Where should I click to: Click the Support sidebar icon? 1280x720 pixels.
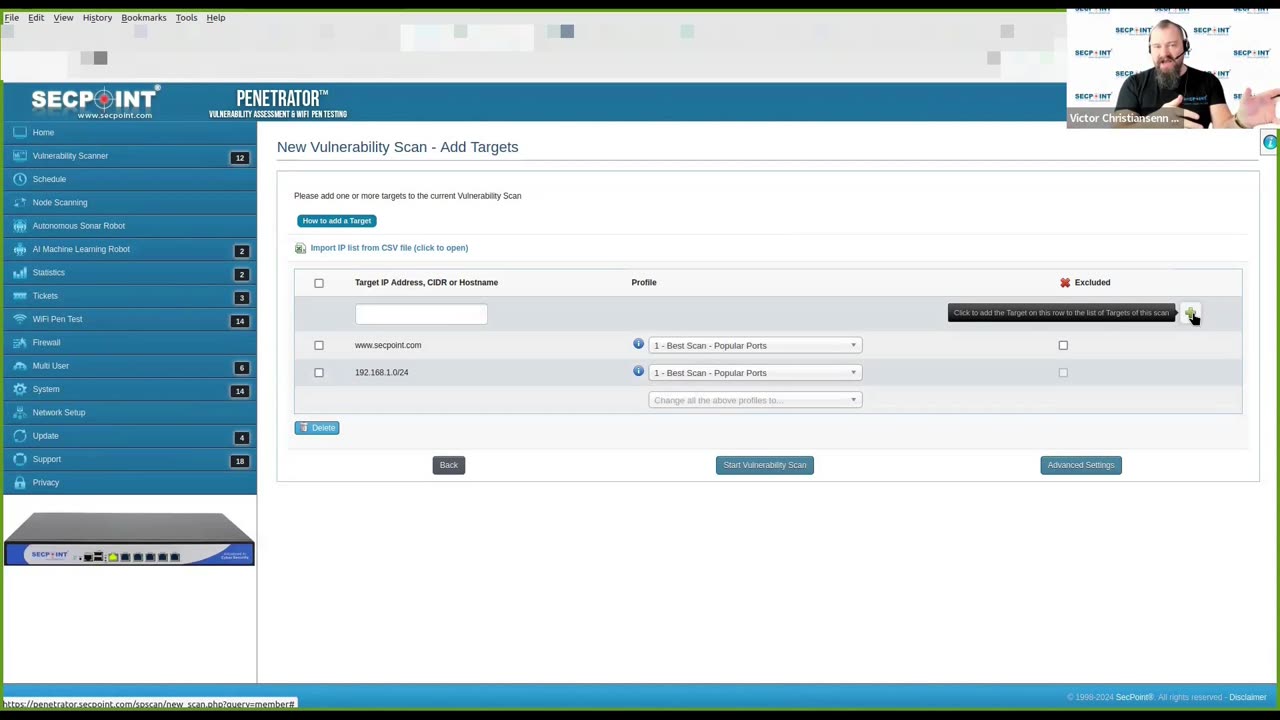pyautogui.click(x=19, y=459)
